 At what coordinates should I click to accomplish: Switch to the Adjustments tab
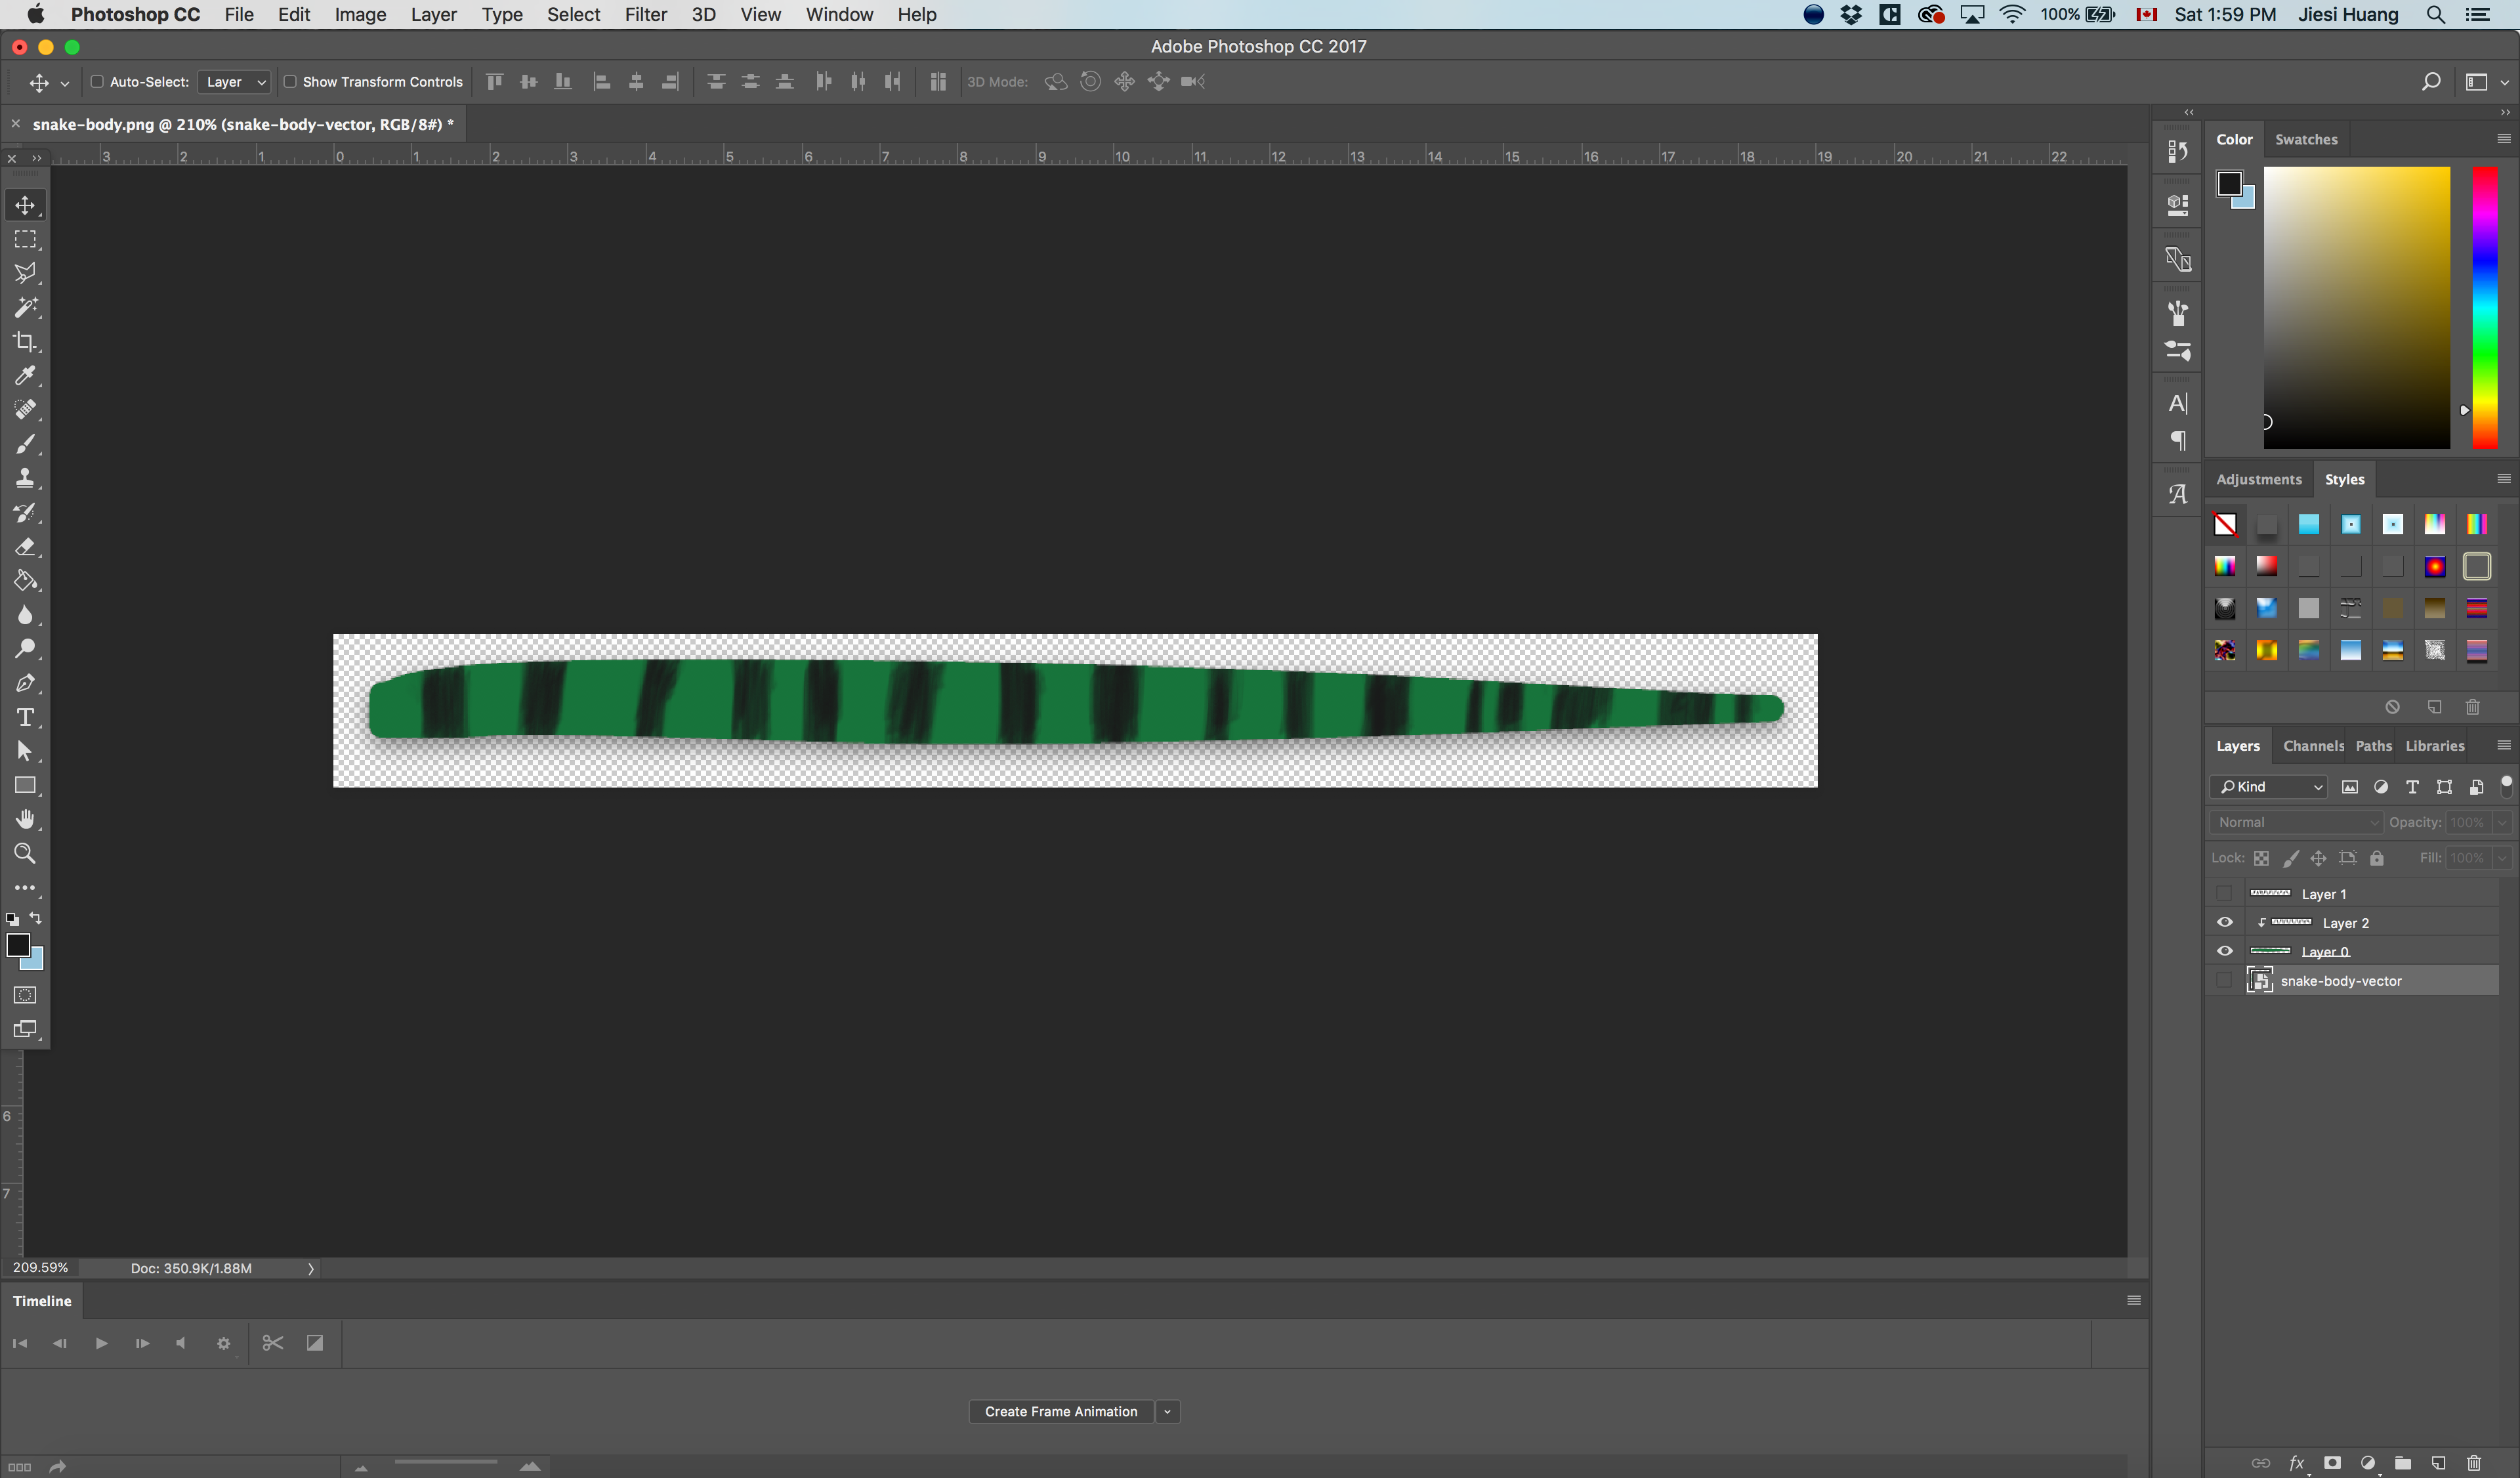click(x=2258, y=479)
